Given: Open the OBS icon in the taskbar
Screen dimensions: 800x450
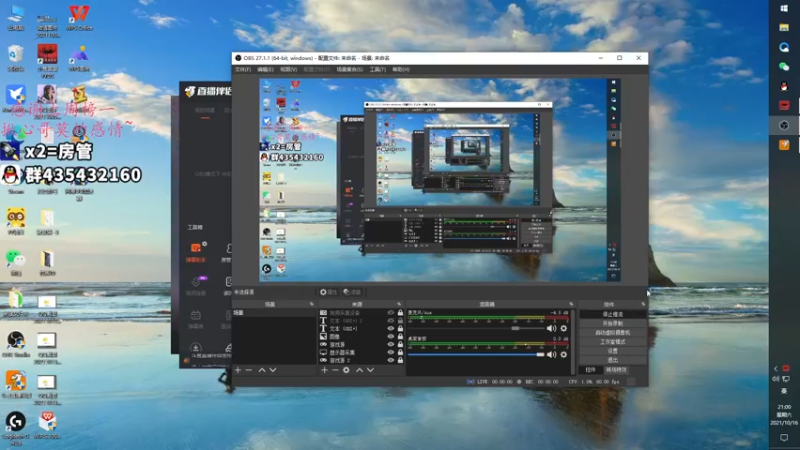Looking at the screenshot, I should [784, 126].
